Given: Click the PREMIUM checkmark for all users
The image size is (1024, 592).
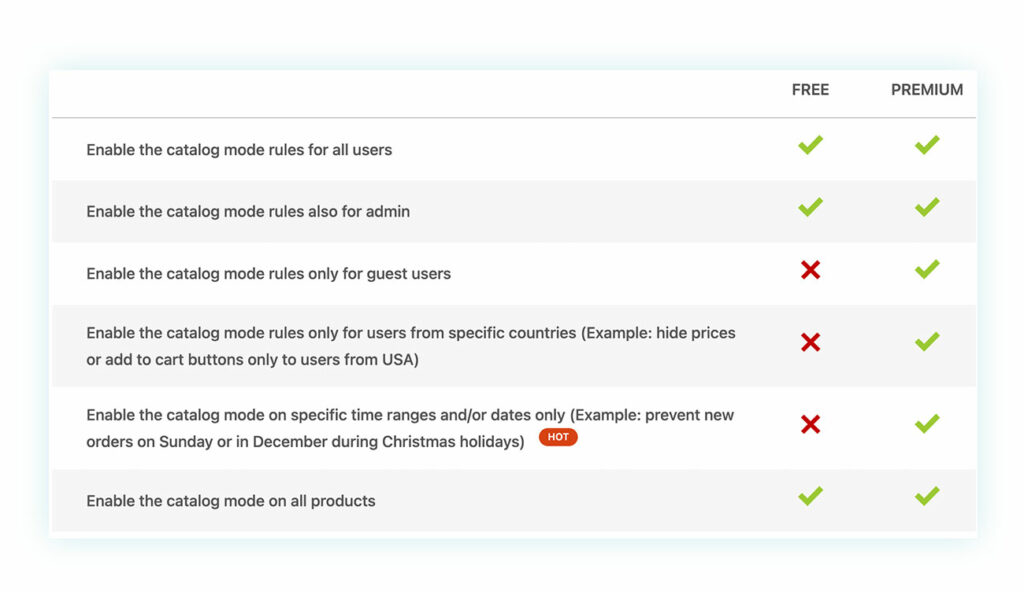Looking at the screenshot, I should (x=927, y=145).
